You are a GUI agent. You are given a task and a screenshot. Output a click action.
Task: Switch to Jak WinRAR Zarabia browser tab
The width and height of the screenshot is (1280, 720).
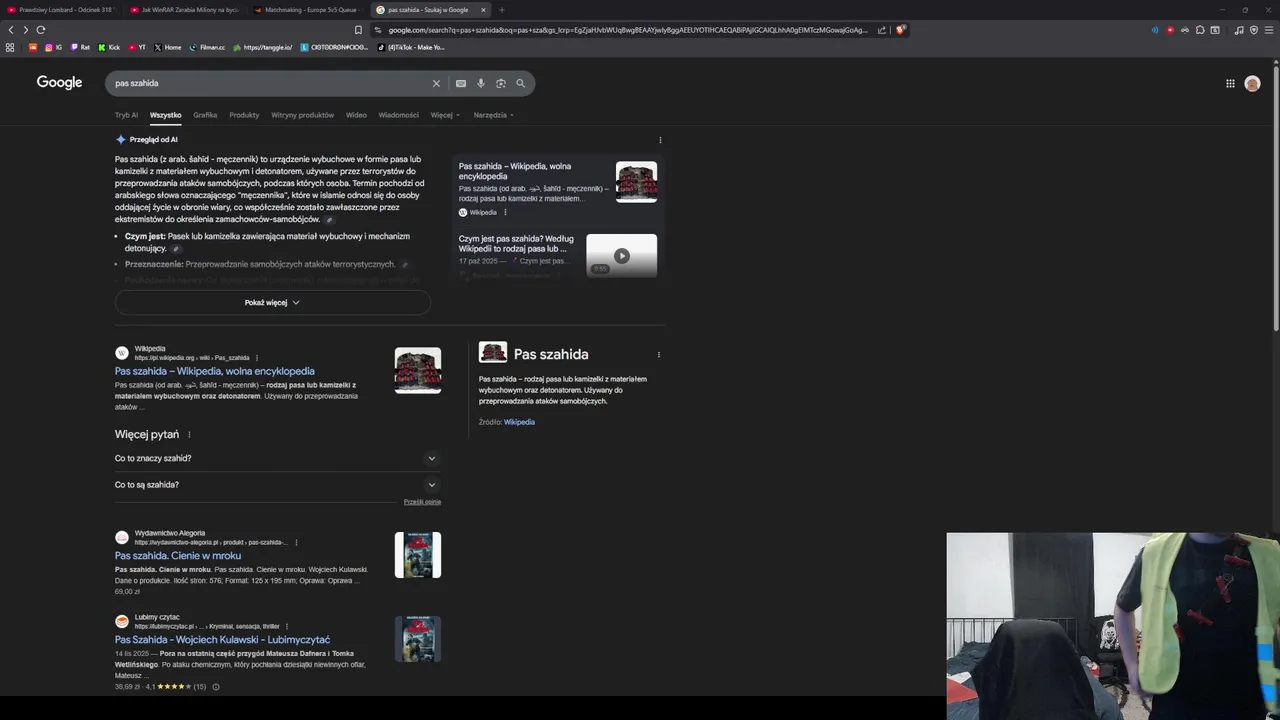point(185,9)
